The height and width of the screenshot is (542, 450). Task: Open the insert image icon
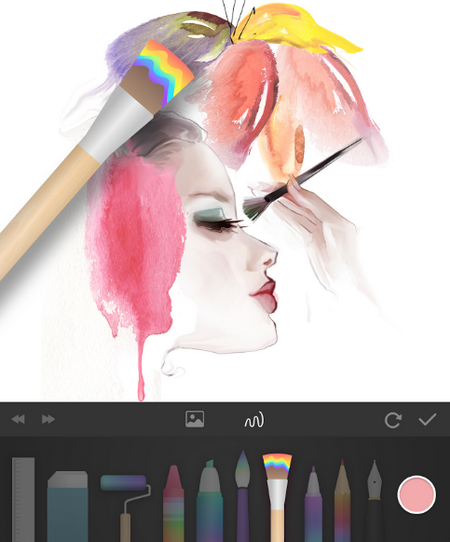[195, 419]
